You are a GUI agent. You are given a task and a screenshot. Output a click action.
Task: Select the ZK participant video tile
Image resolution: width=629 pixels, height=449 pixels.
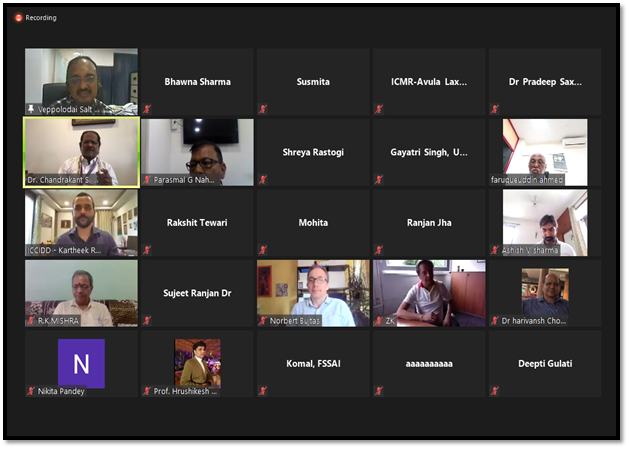click(429, 293)
